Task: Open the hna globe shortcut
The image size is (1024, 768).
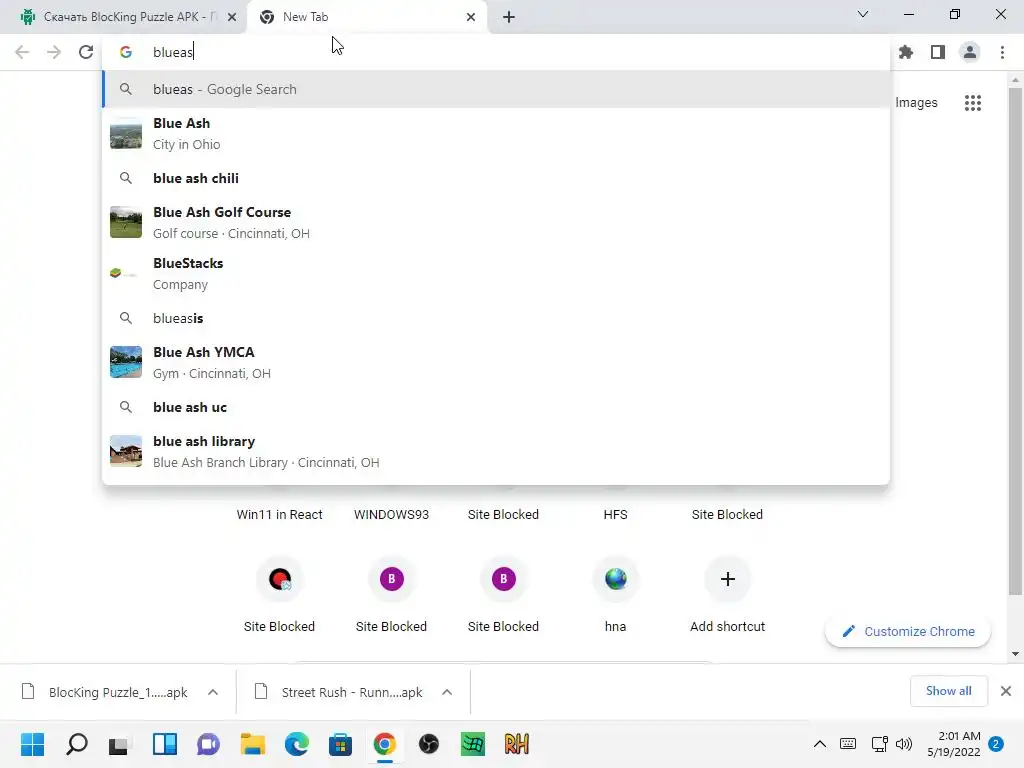Action: pyautogui.click(x=615, y=579)
